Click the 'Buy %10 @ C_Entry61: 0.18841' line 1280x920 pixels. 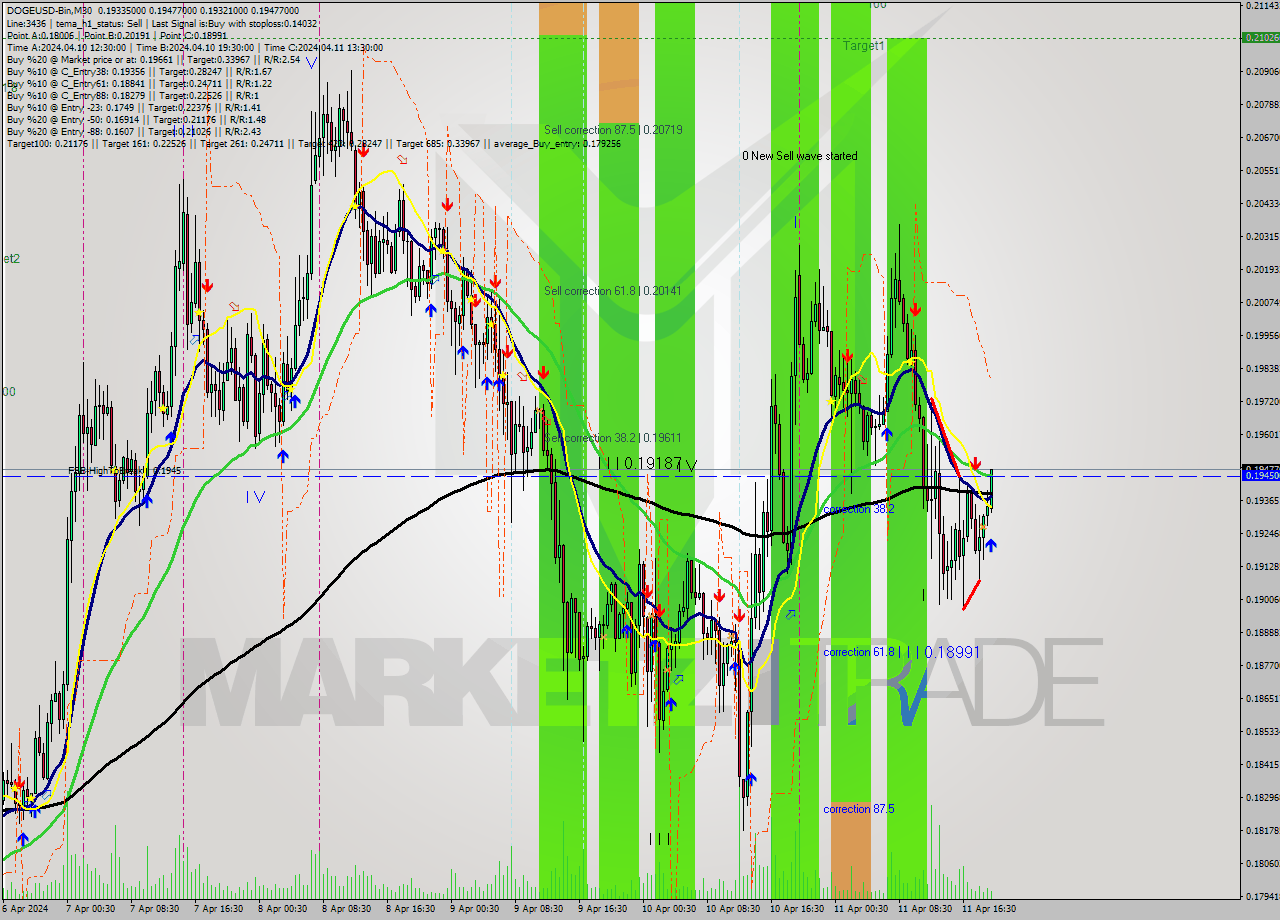pos(139,83)
